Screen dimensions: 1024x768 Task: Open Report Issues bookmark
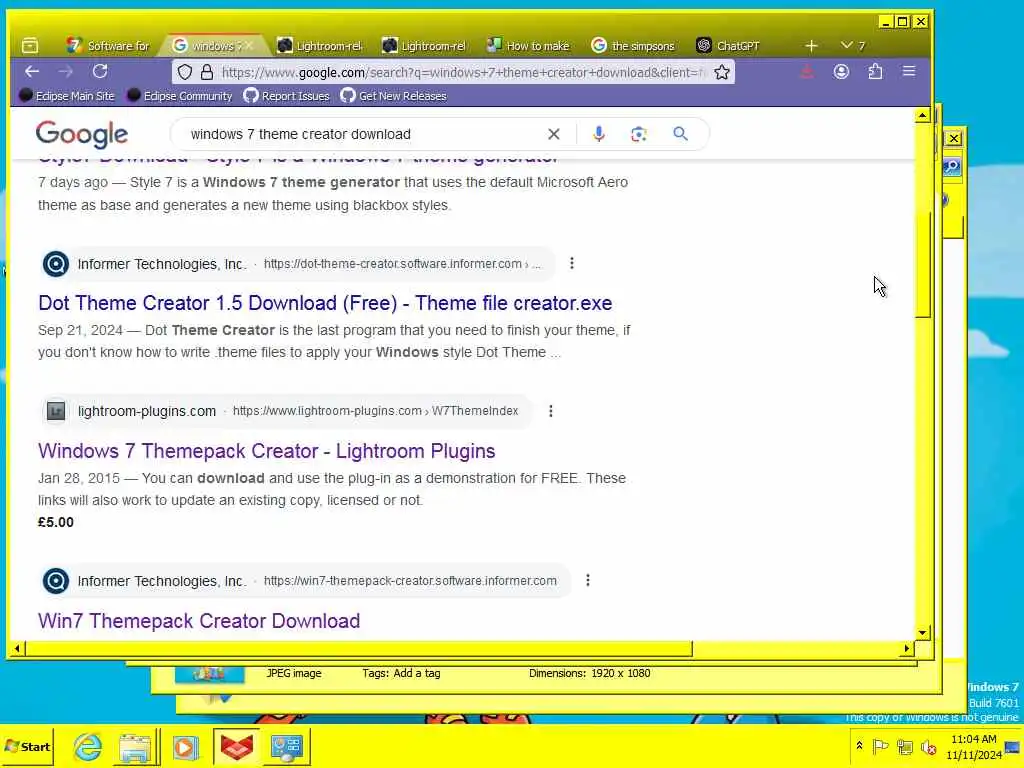tap(287, 96)
